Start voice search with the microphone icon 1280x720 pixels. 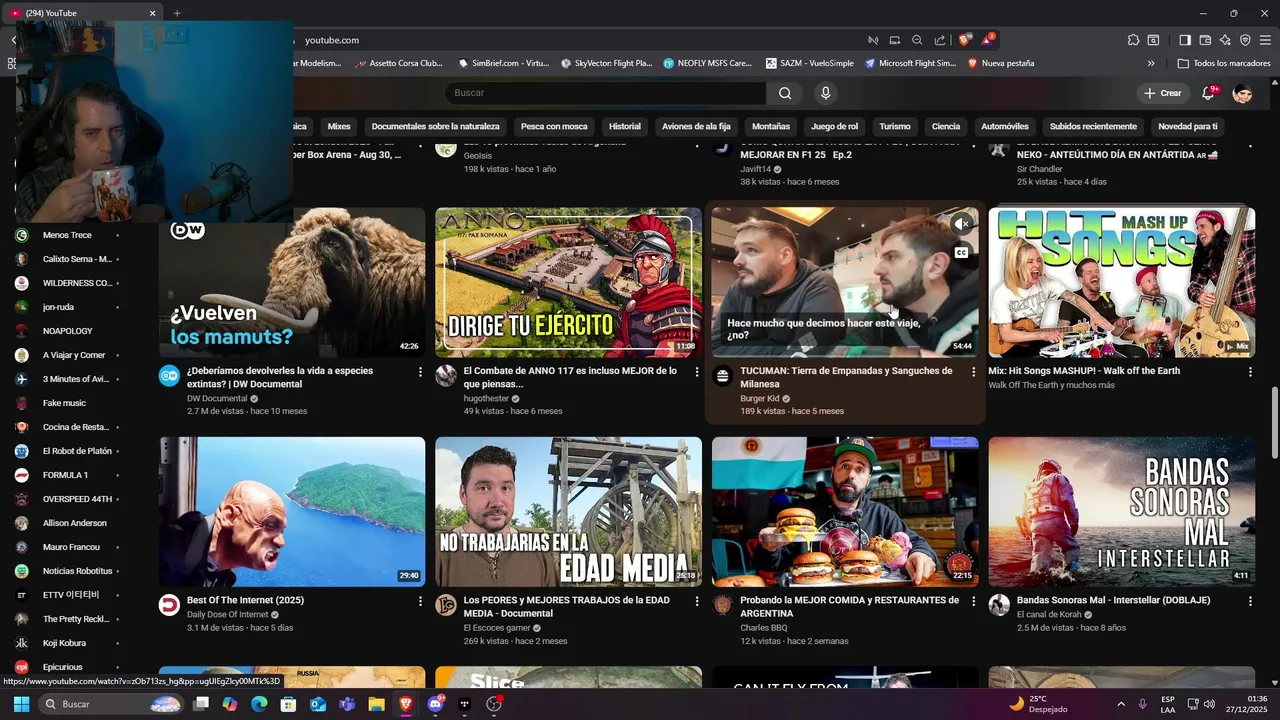825,93
